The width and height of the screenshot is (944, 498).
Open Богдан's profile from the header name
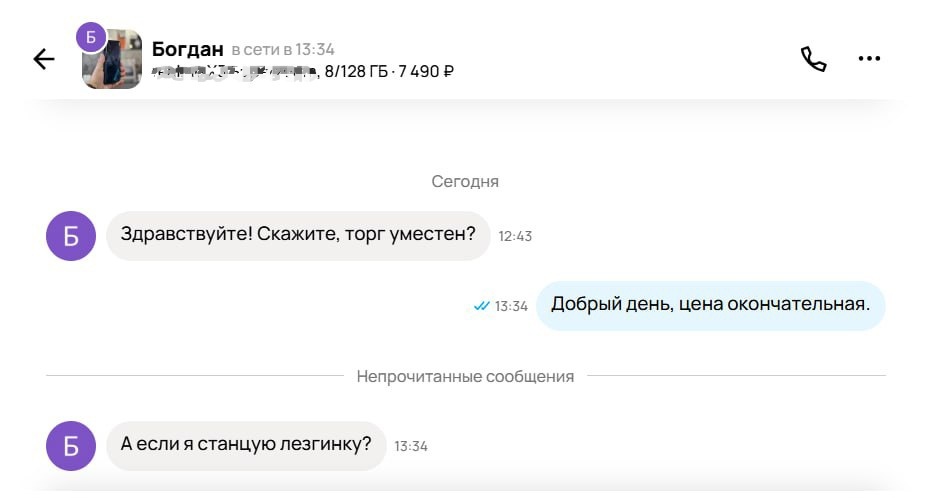[187, 48]
